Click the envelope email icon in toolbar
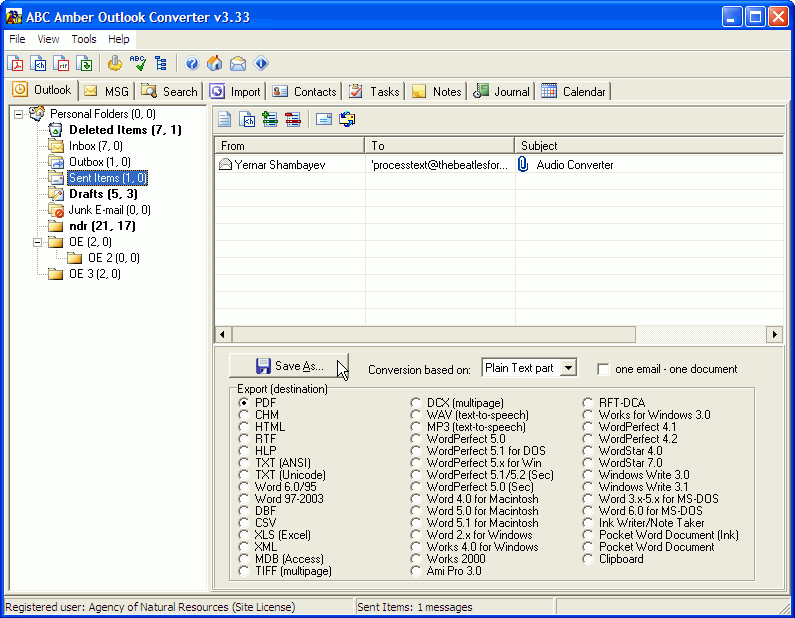The height and width of the screenshot is (618, 795). pyautogui.click(x=238, y=64)
